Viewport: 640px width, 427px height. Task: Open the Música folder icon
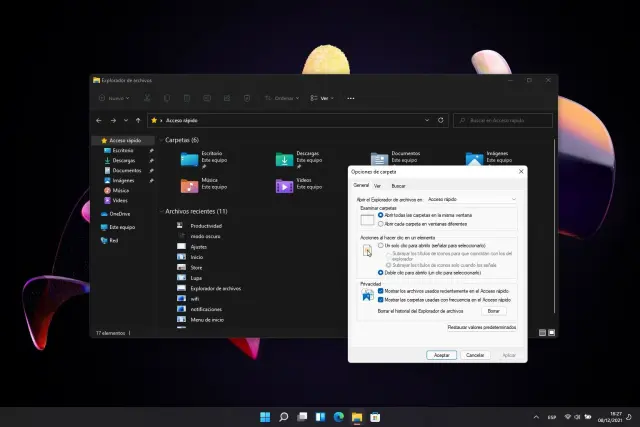[189, 185]
